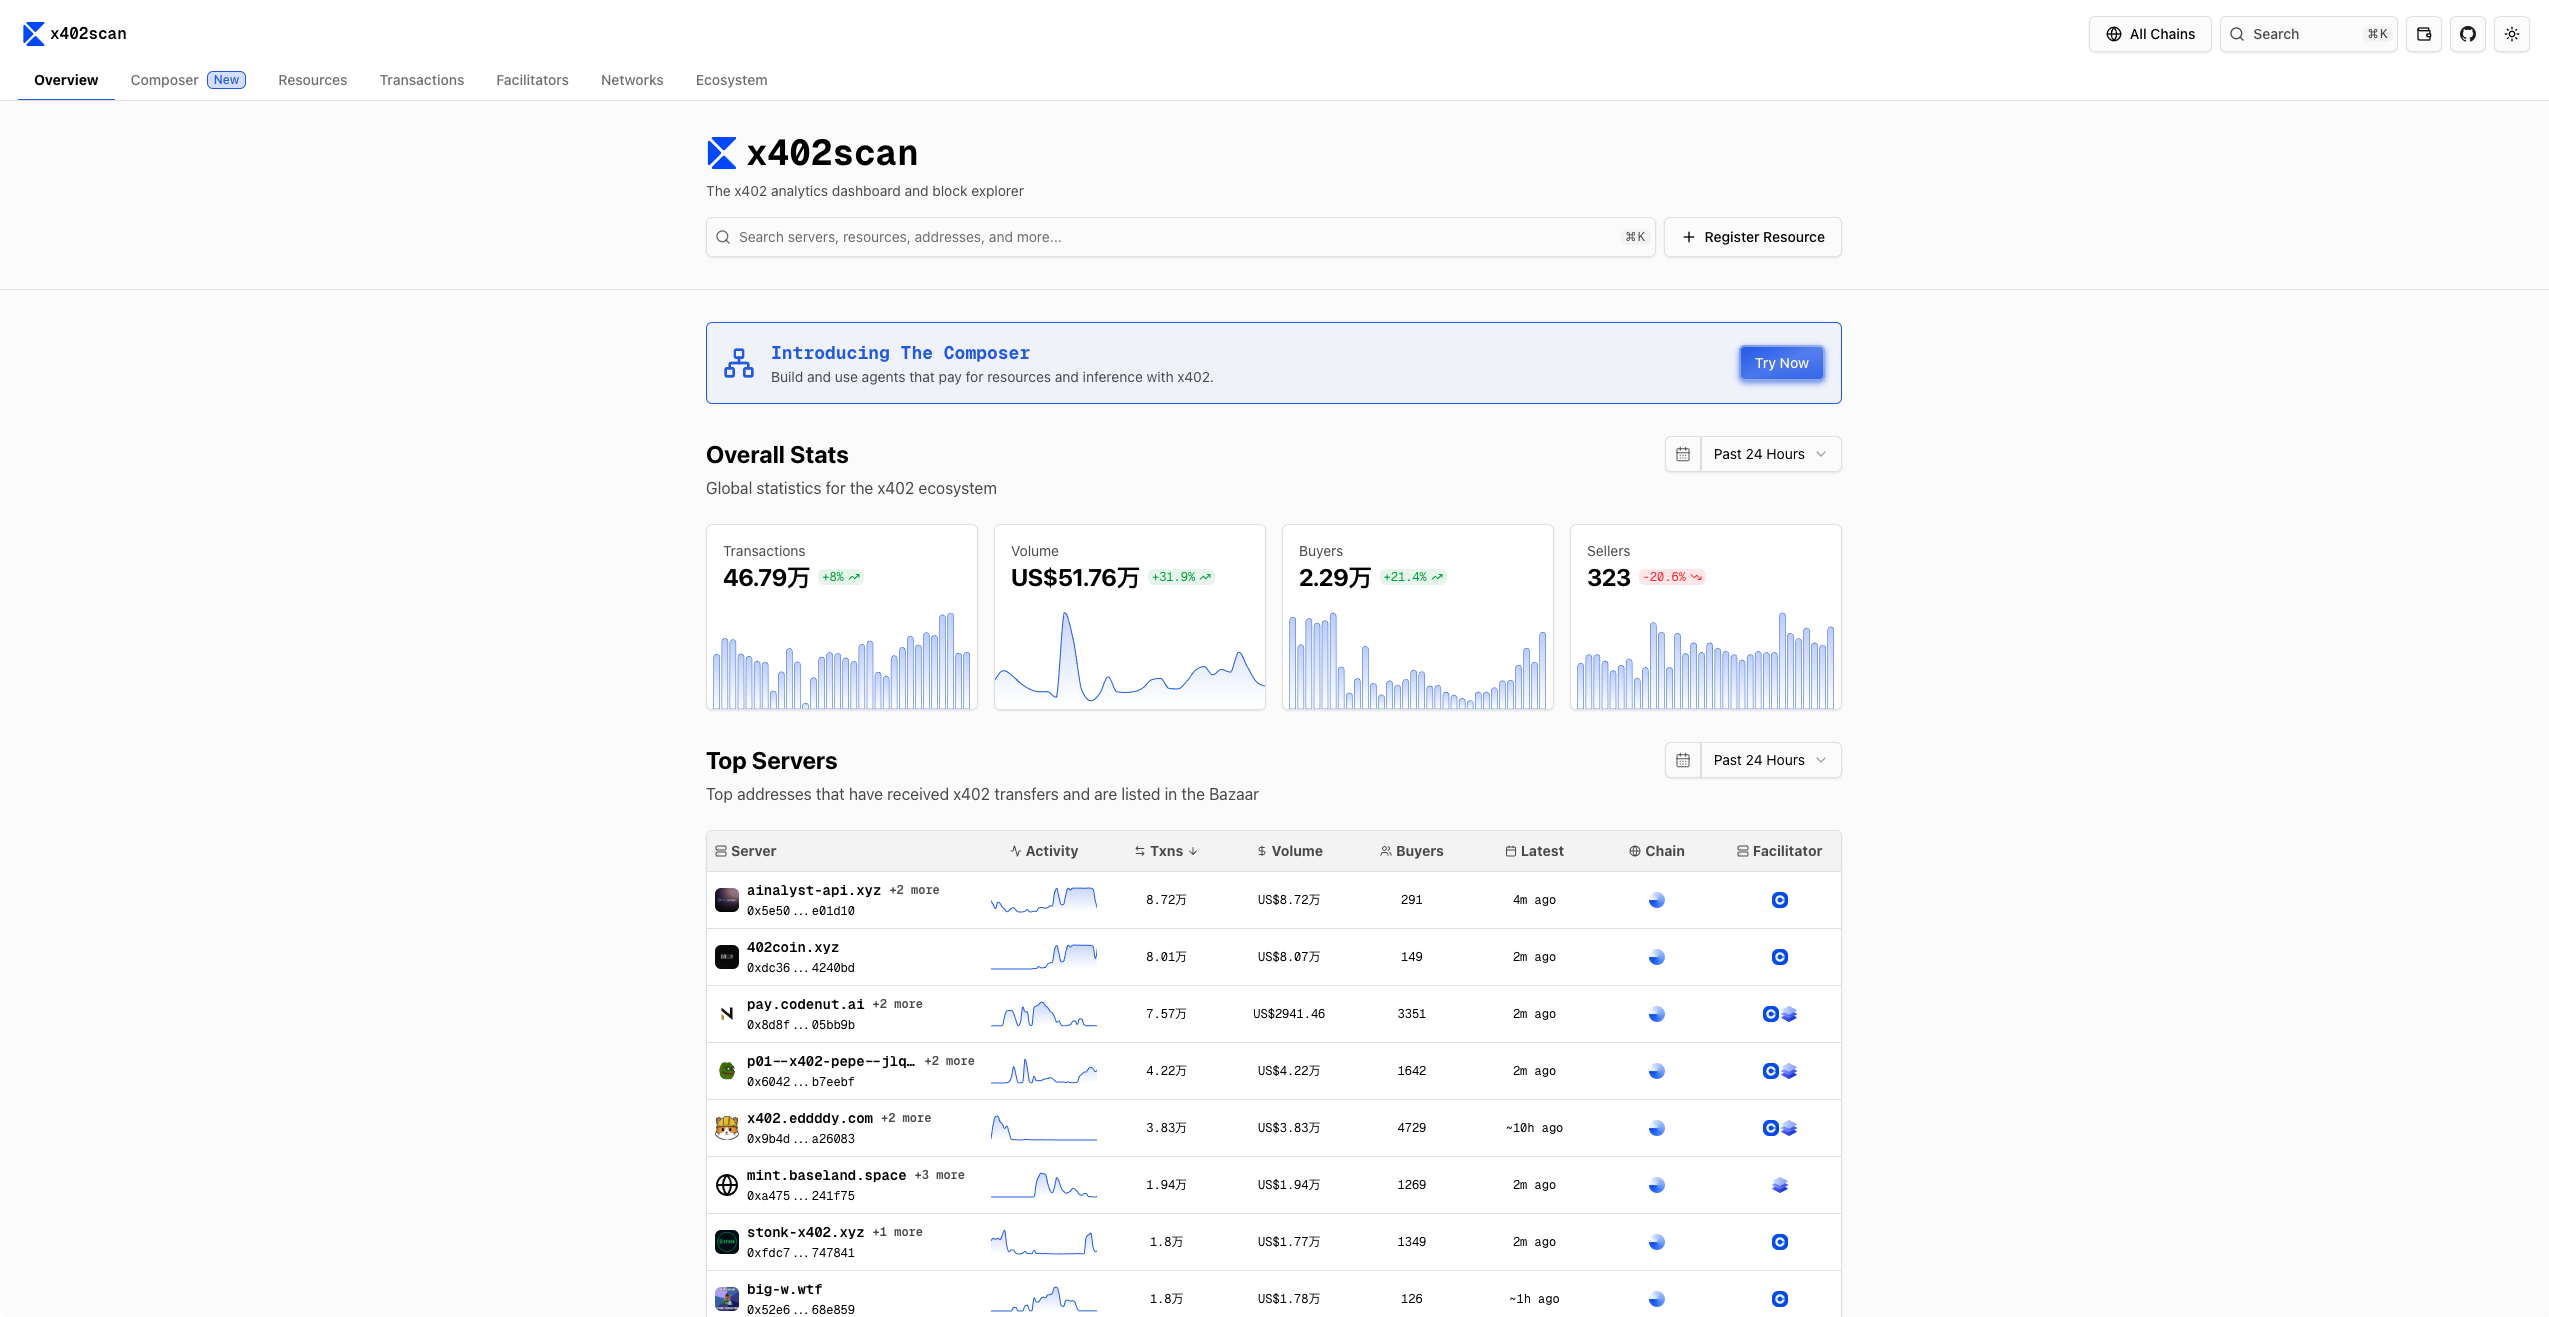The height and width of the screenshot is (1317, 2549).
Task: Click Base chain icon in ainalyst-api.xyz row
Action: [x=1656, y=900]
